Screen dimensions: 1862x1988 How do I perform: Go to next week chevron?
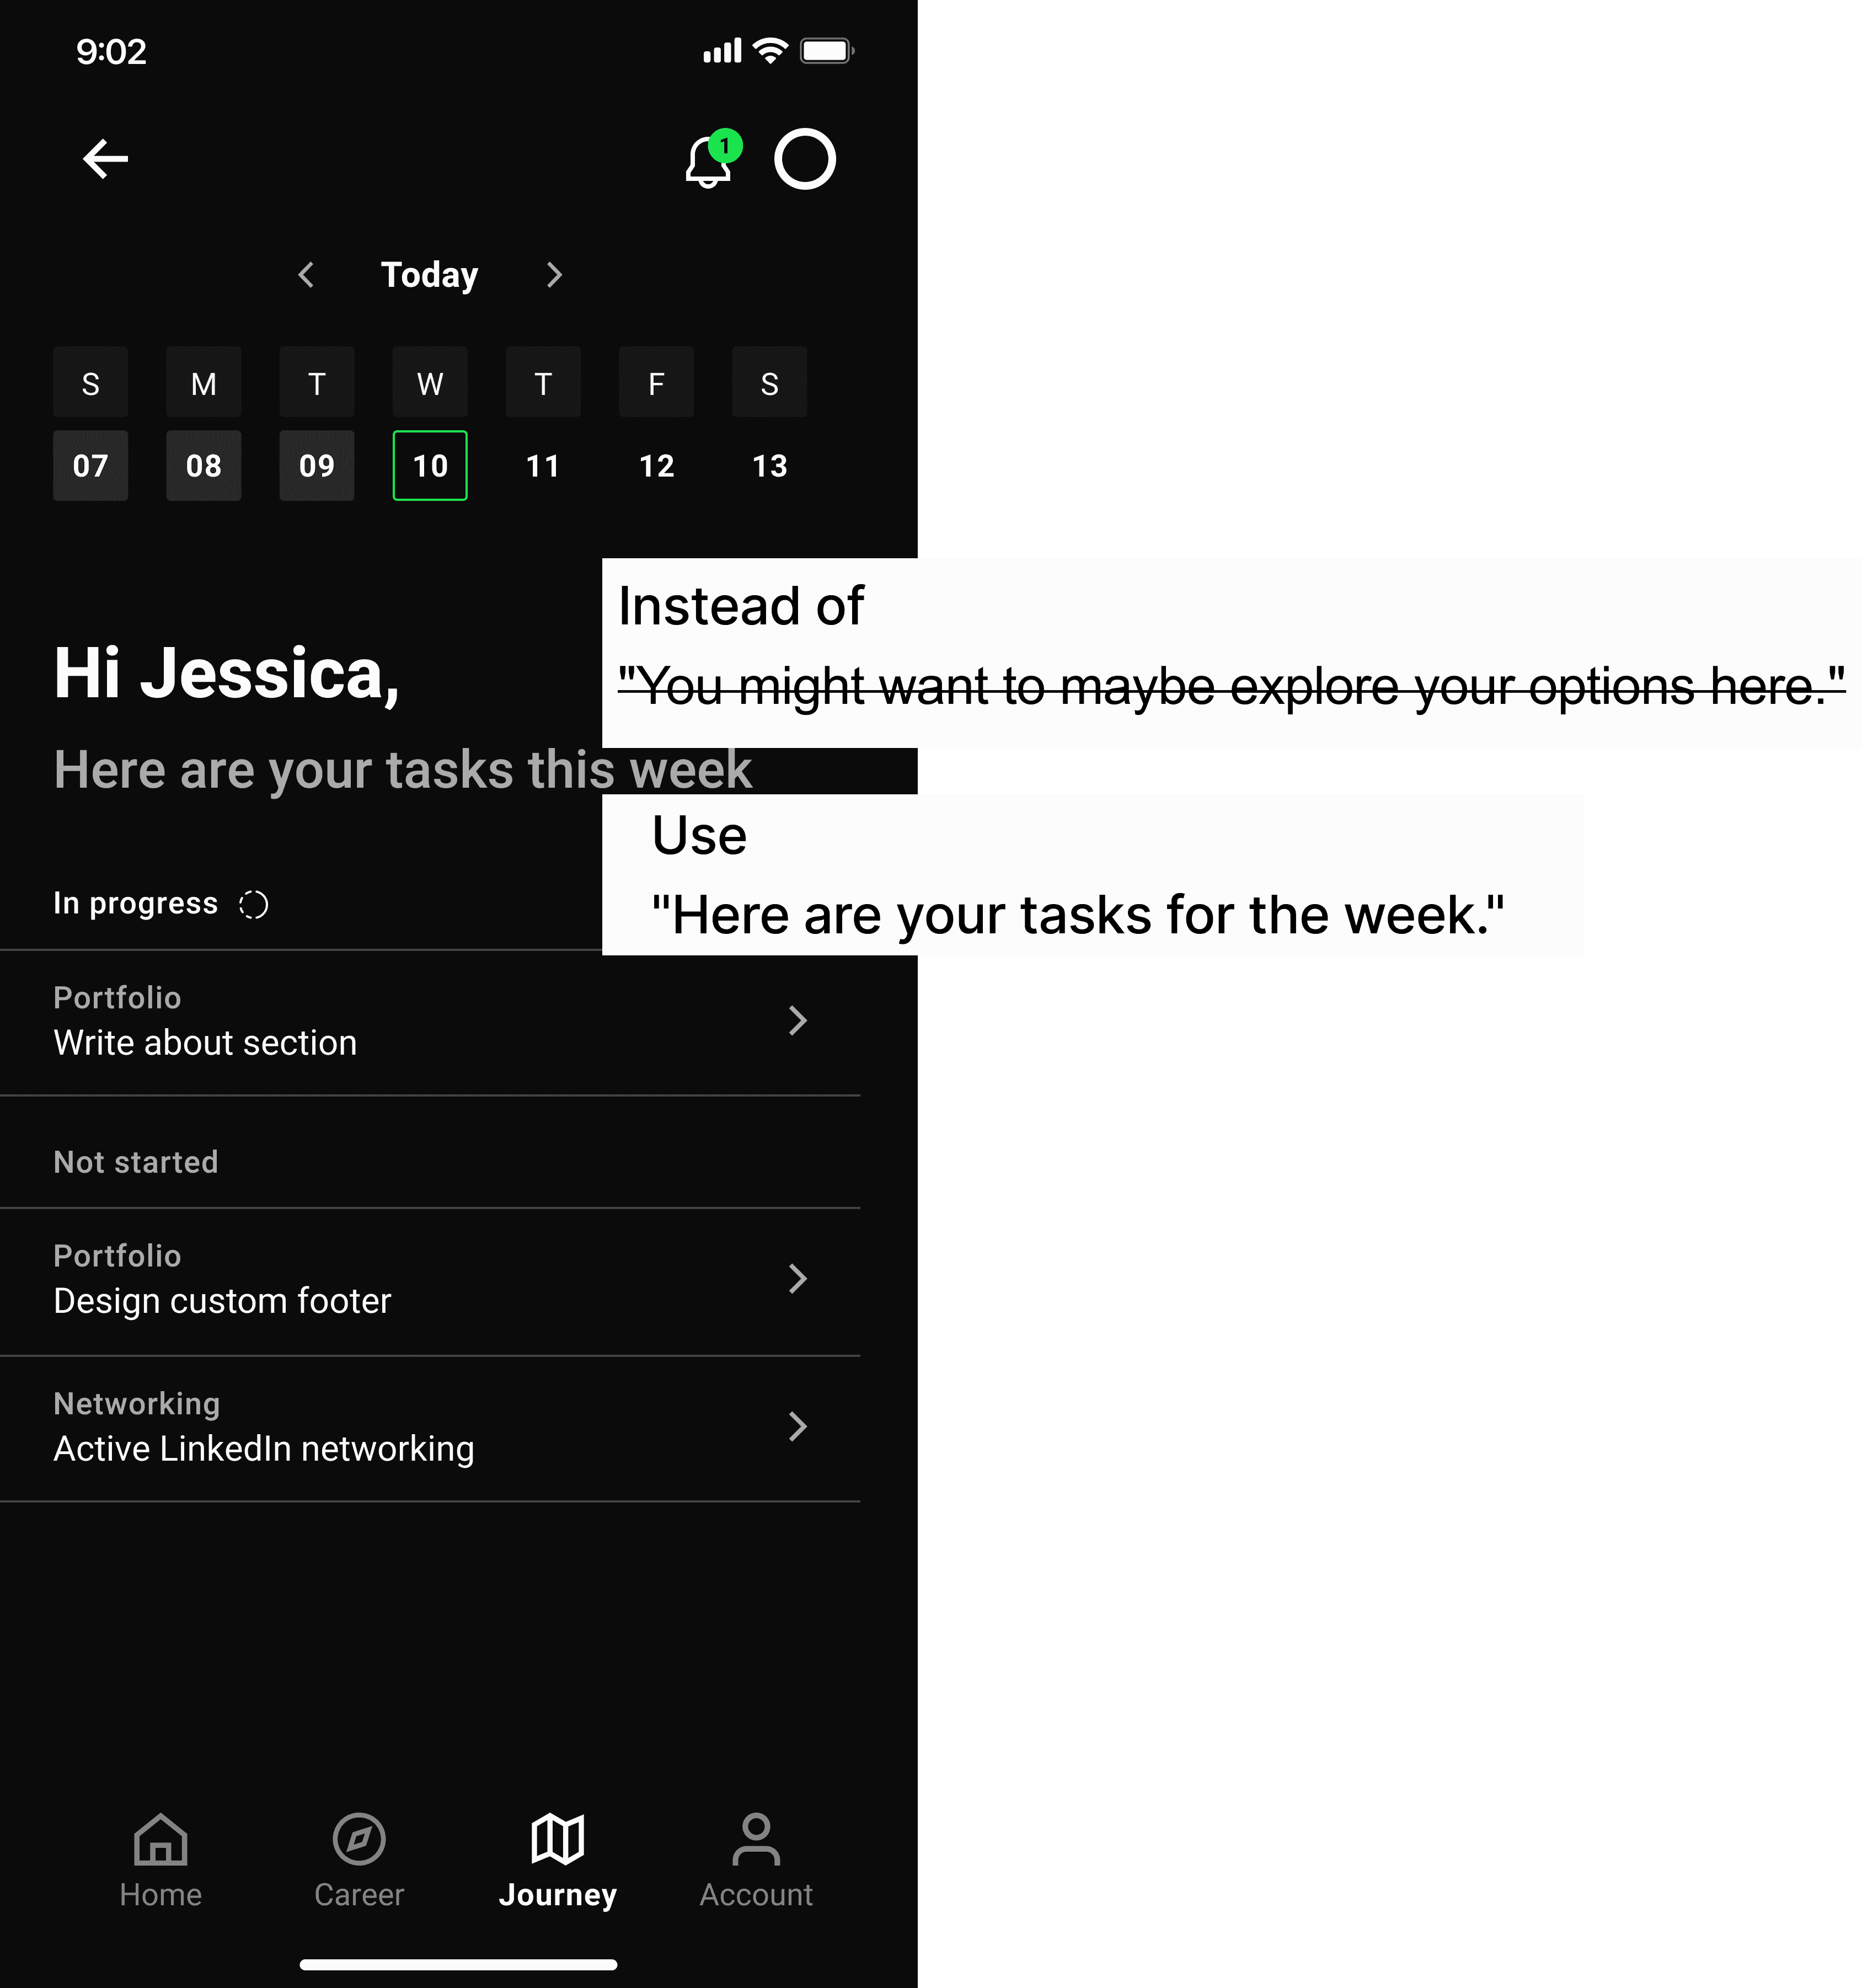(x=554, y=275)
